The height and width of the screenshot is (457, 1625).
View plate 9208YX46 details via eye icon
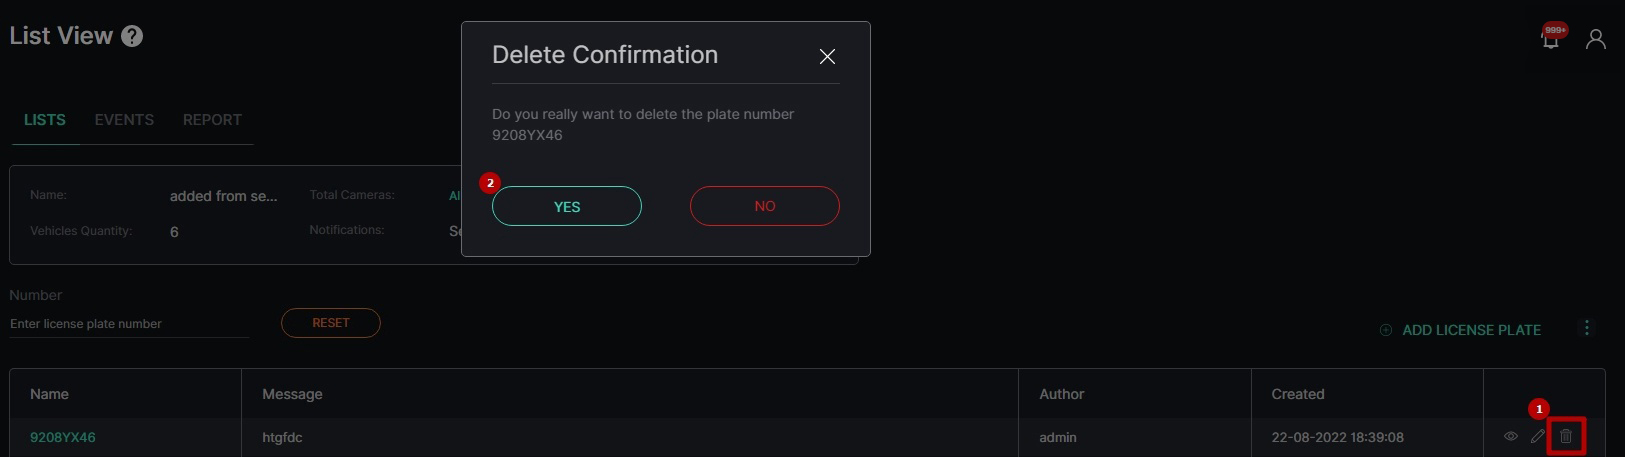click(1511, 436)
